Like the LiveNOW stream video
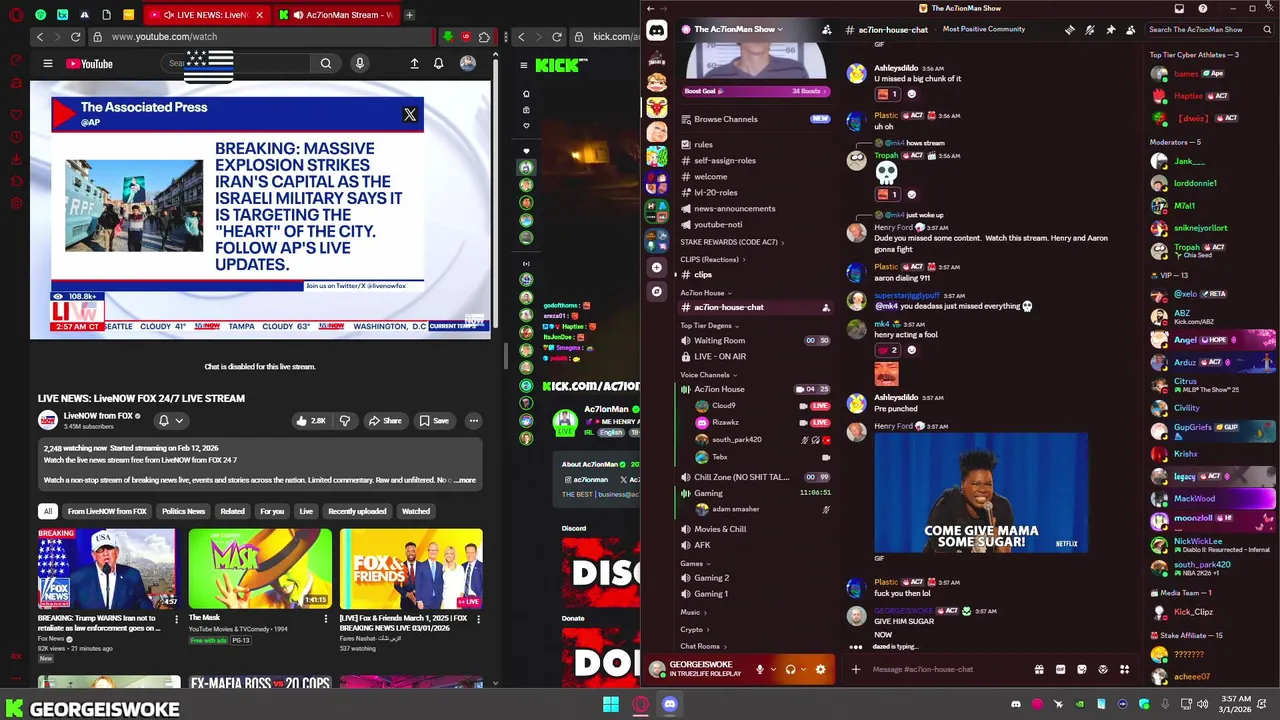Screen dimensions: 1280x720 point(312,421)
